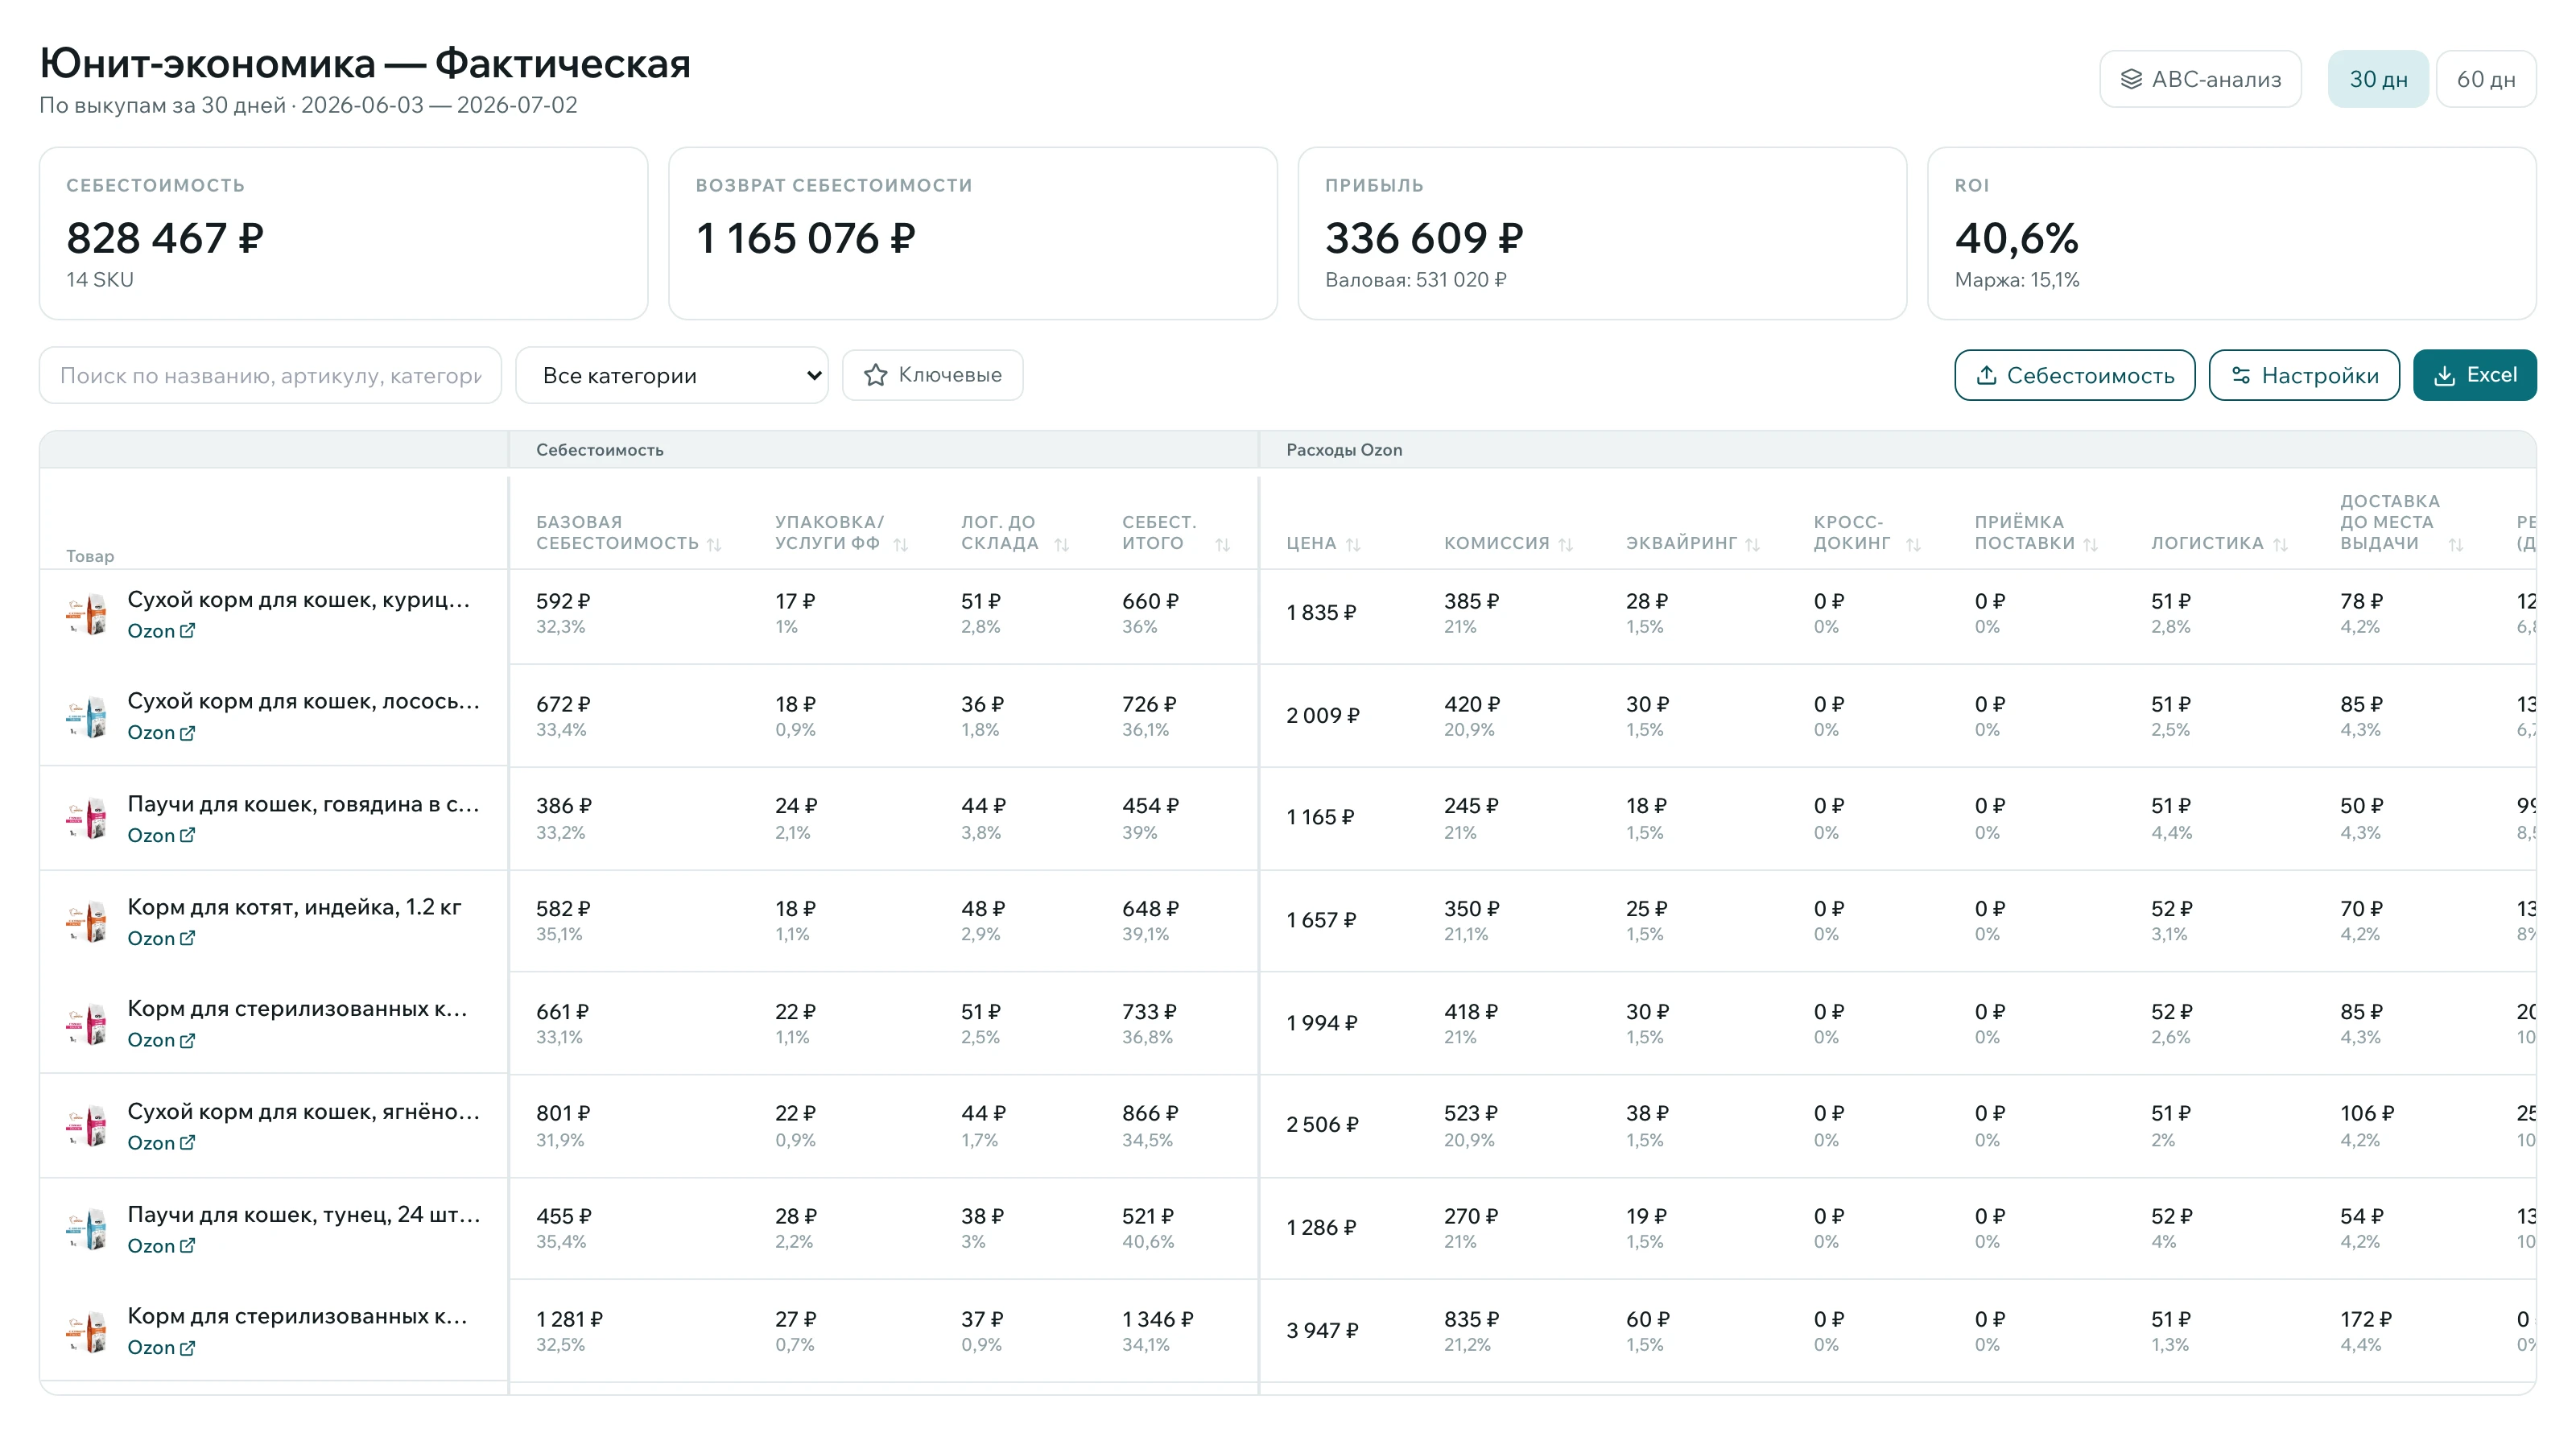Open Настройки sliders icon
This screenshot has height=1449, width=2576.
2241,375
